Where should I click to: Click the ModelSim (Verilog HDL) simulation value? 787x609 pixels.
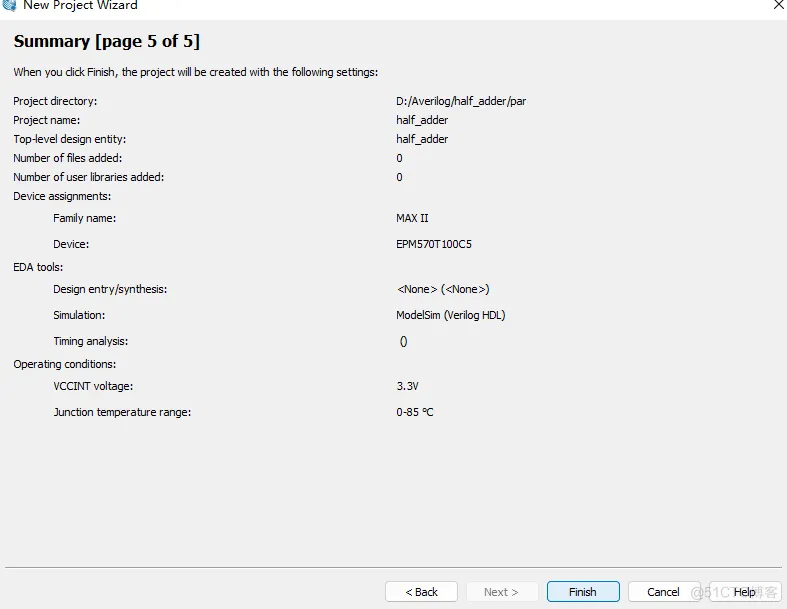450,315
